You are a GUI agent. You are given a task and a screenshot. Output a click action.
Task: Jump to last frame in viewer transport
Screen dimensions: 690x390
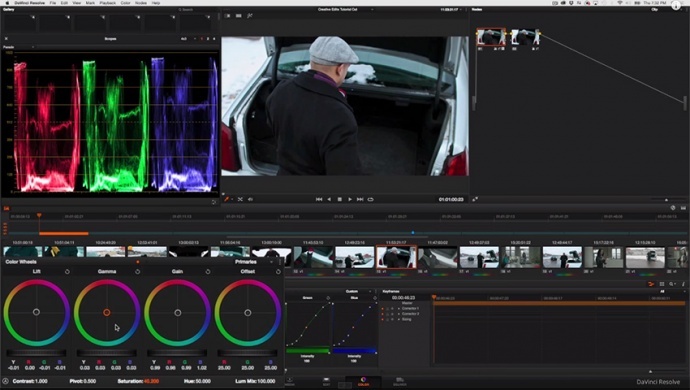[360, 199]
